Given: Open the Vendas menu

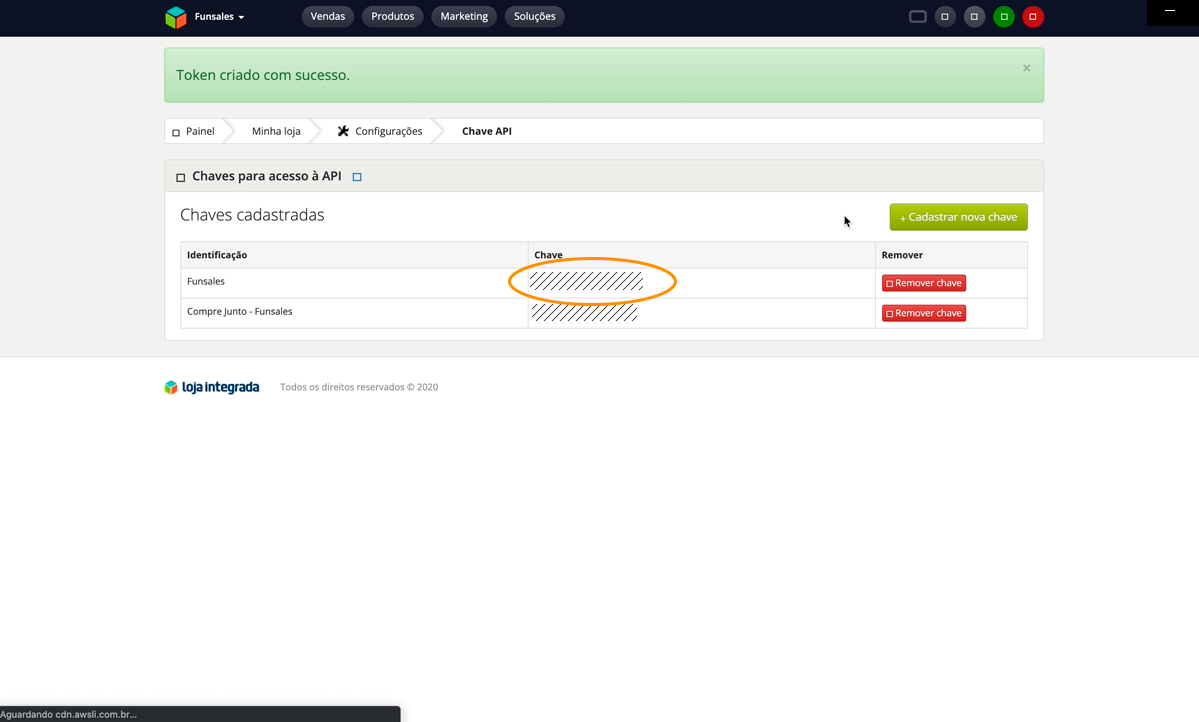Looking at the screenshot, I should [x=327, y=16].
